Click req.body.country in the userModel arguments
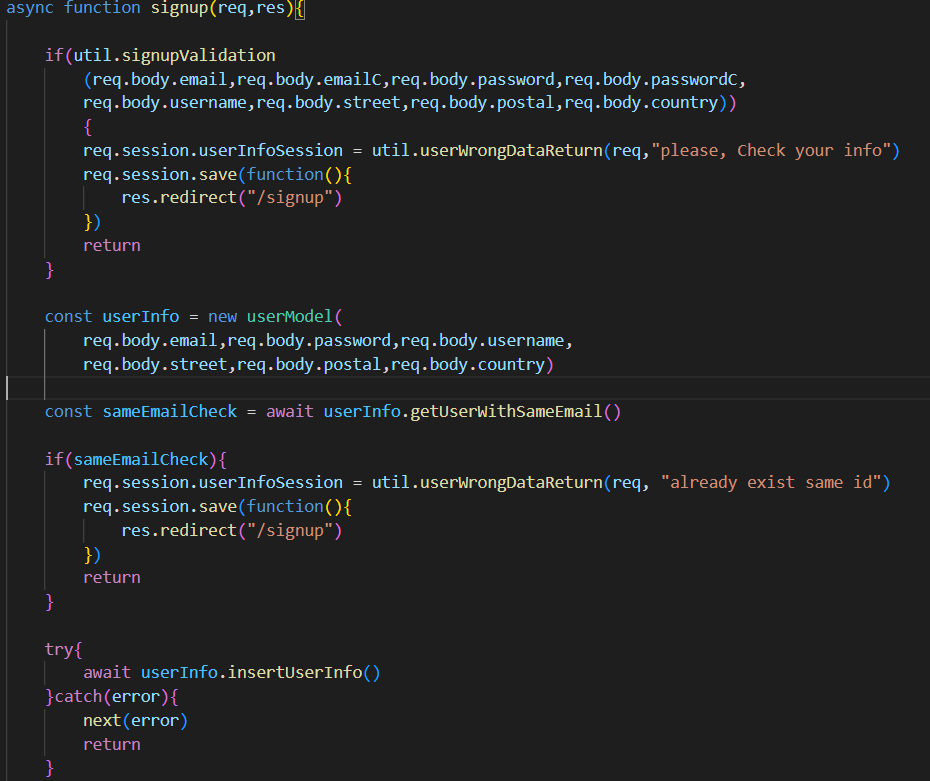The image size is (930, 781). [x=467, y=364]
